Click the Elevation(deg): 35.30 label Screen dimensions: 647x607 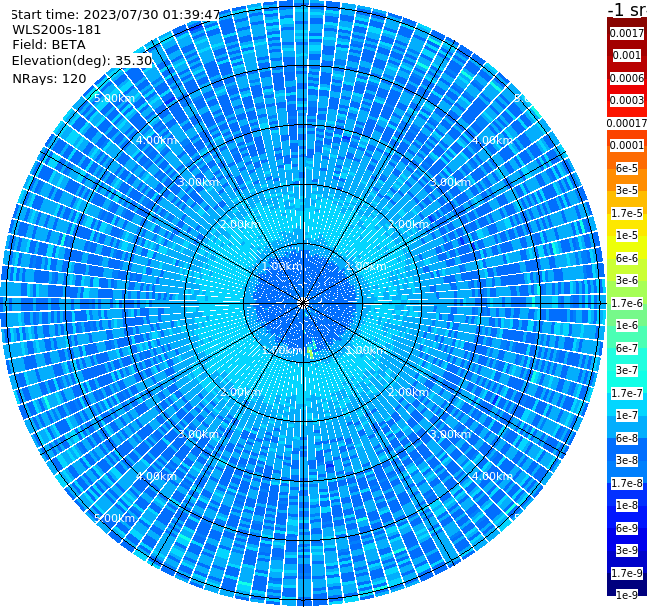[82, 61]
